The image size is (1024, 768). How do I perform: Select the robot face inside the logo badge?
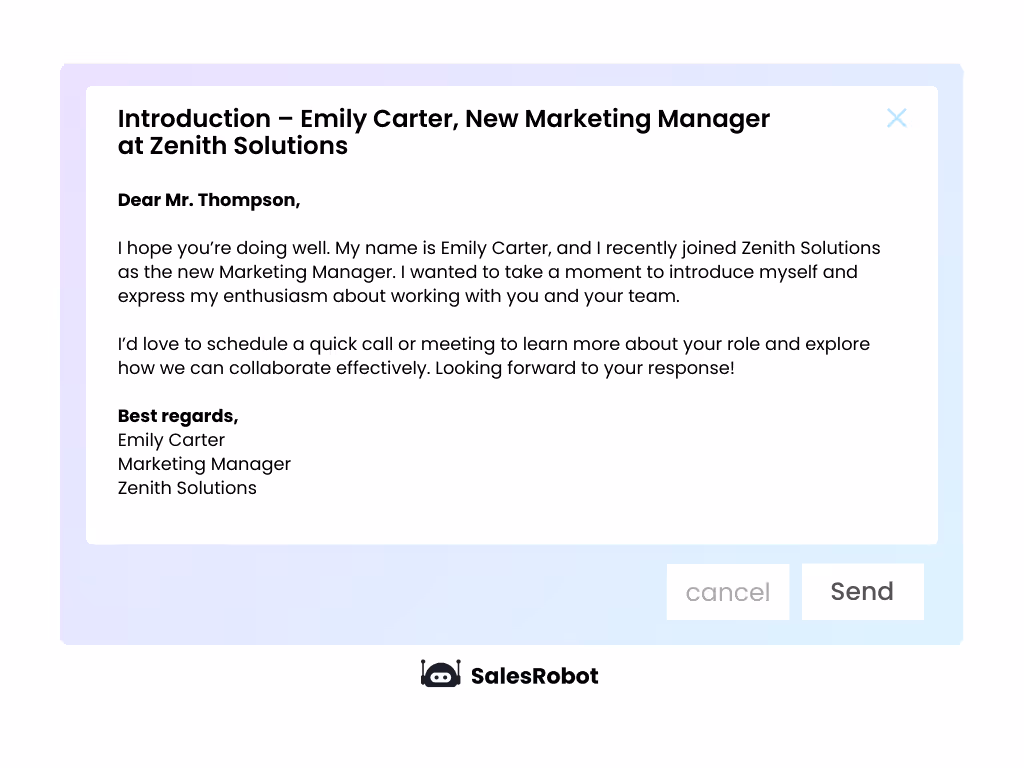coord(440,677)
